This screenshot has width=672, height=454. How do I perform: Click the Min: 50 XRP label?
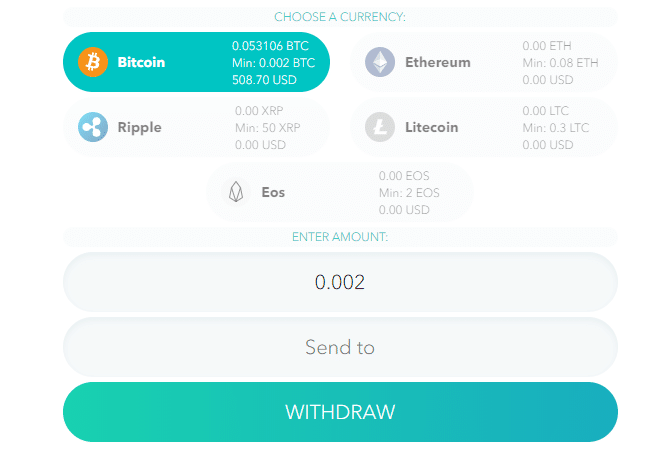coord(268,128)
